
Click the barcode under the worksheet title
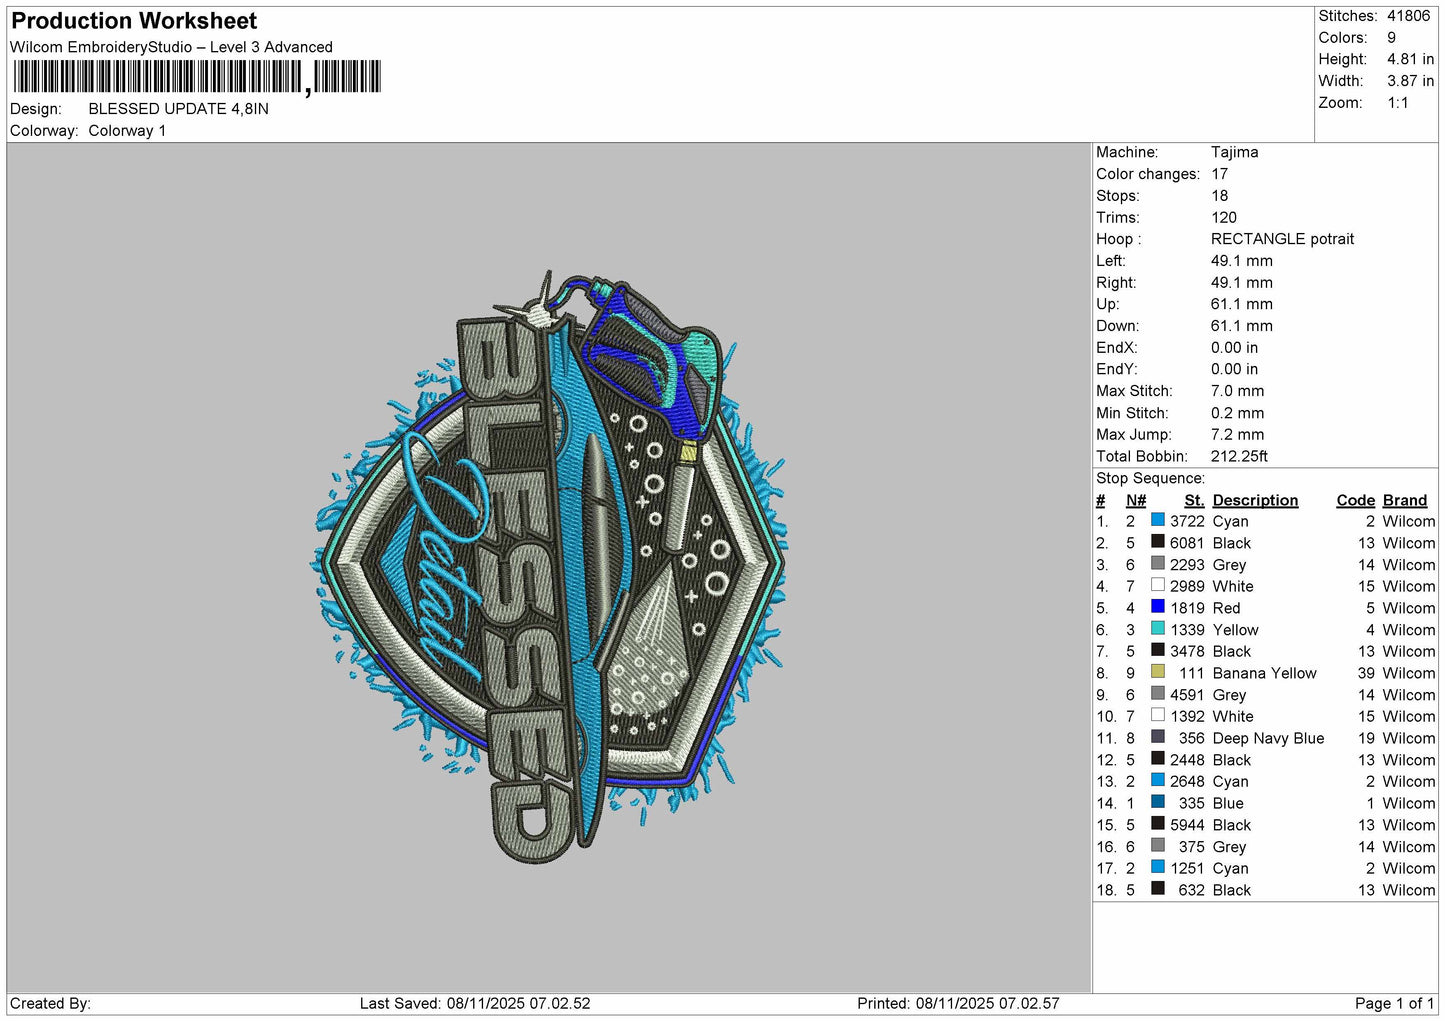pos(197,77)
